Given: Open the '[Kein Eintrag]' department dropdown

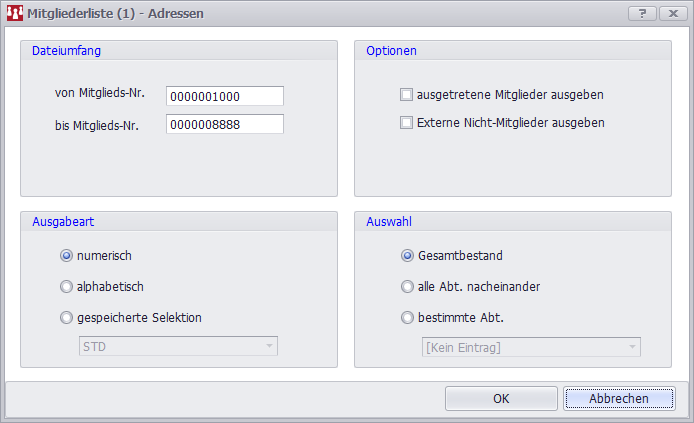Looking at the screenshot, I should [530, 347].
